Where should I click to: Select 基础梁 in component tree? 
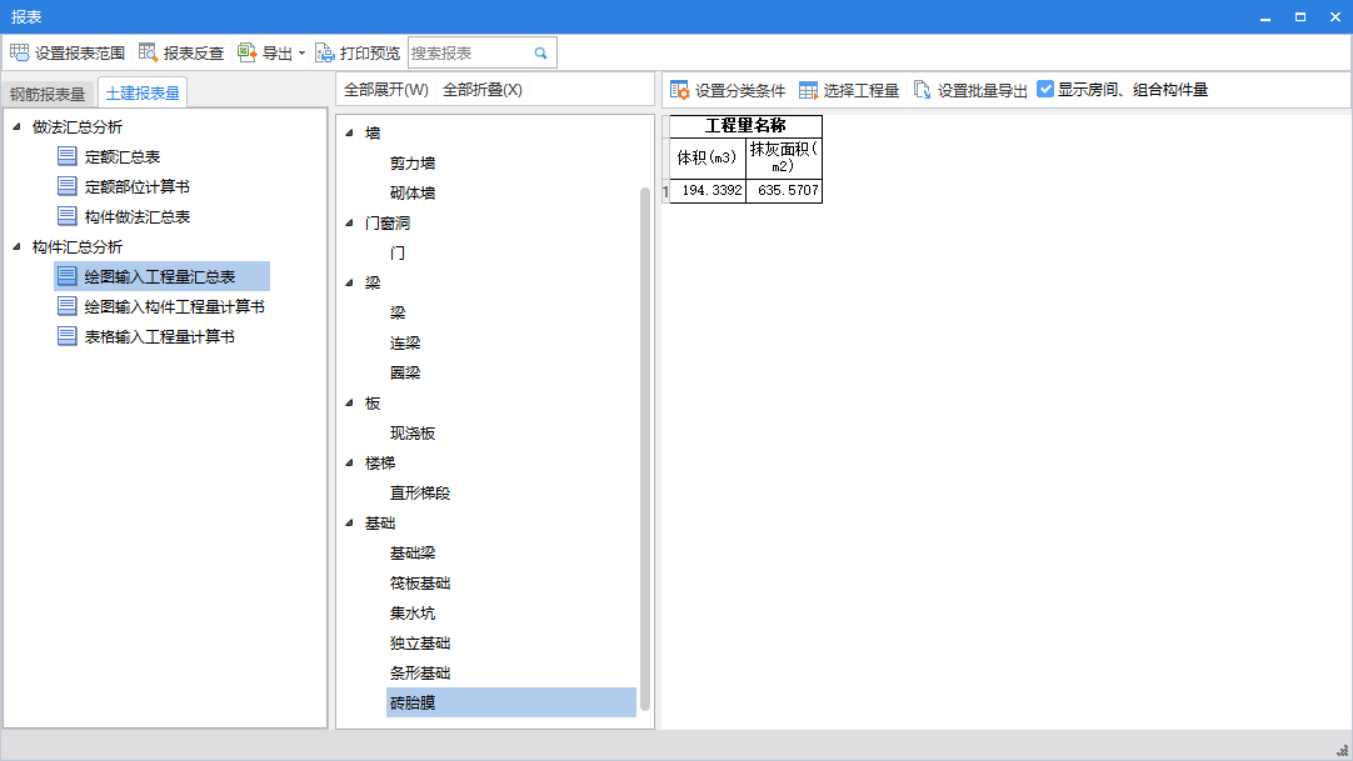pyautogui.click(x=413, y=553)
